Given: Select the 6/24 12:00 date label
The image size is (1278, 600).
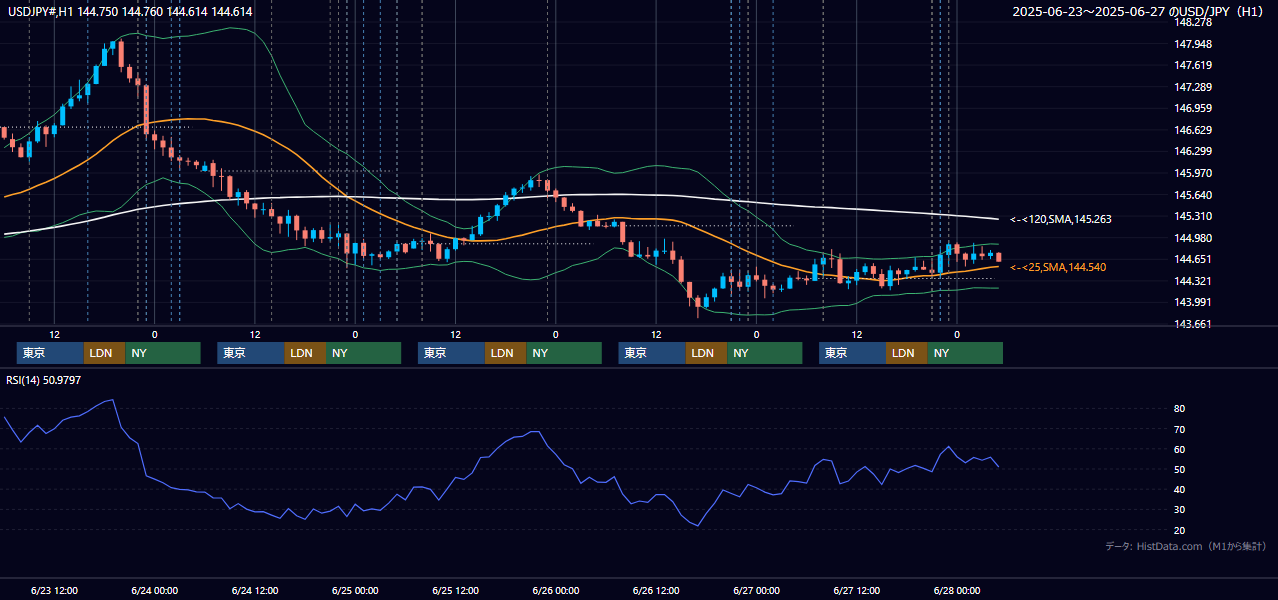Looking at the screenshot, I should [x=255, y=590].
